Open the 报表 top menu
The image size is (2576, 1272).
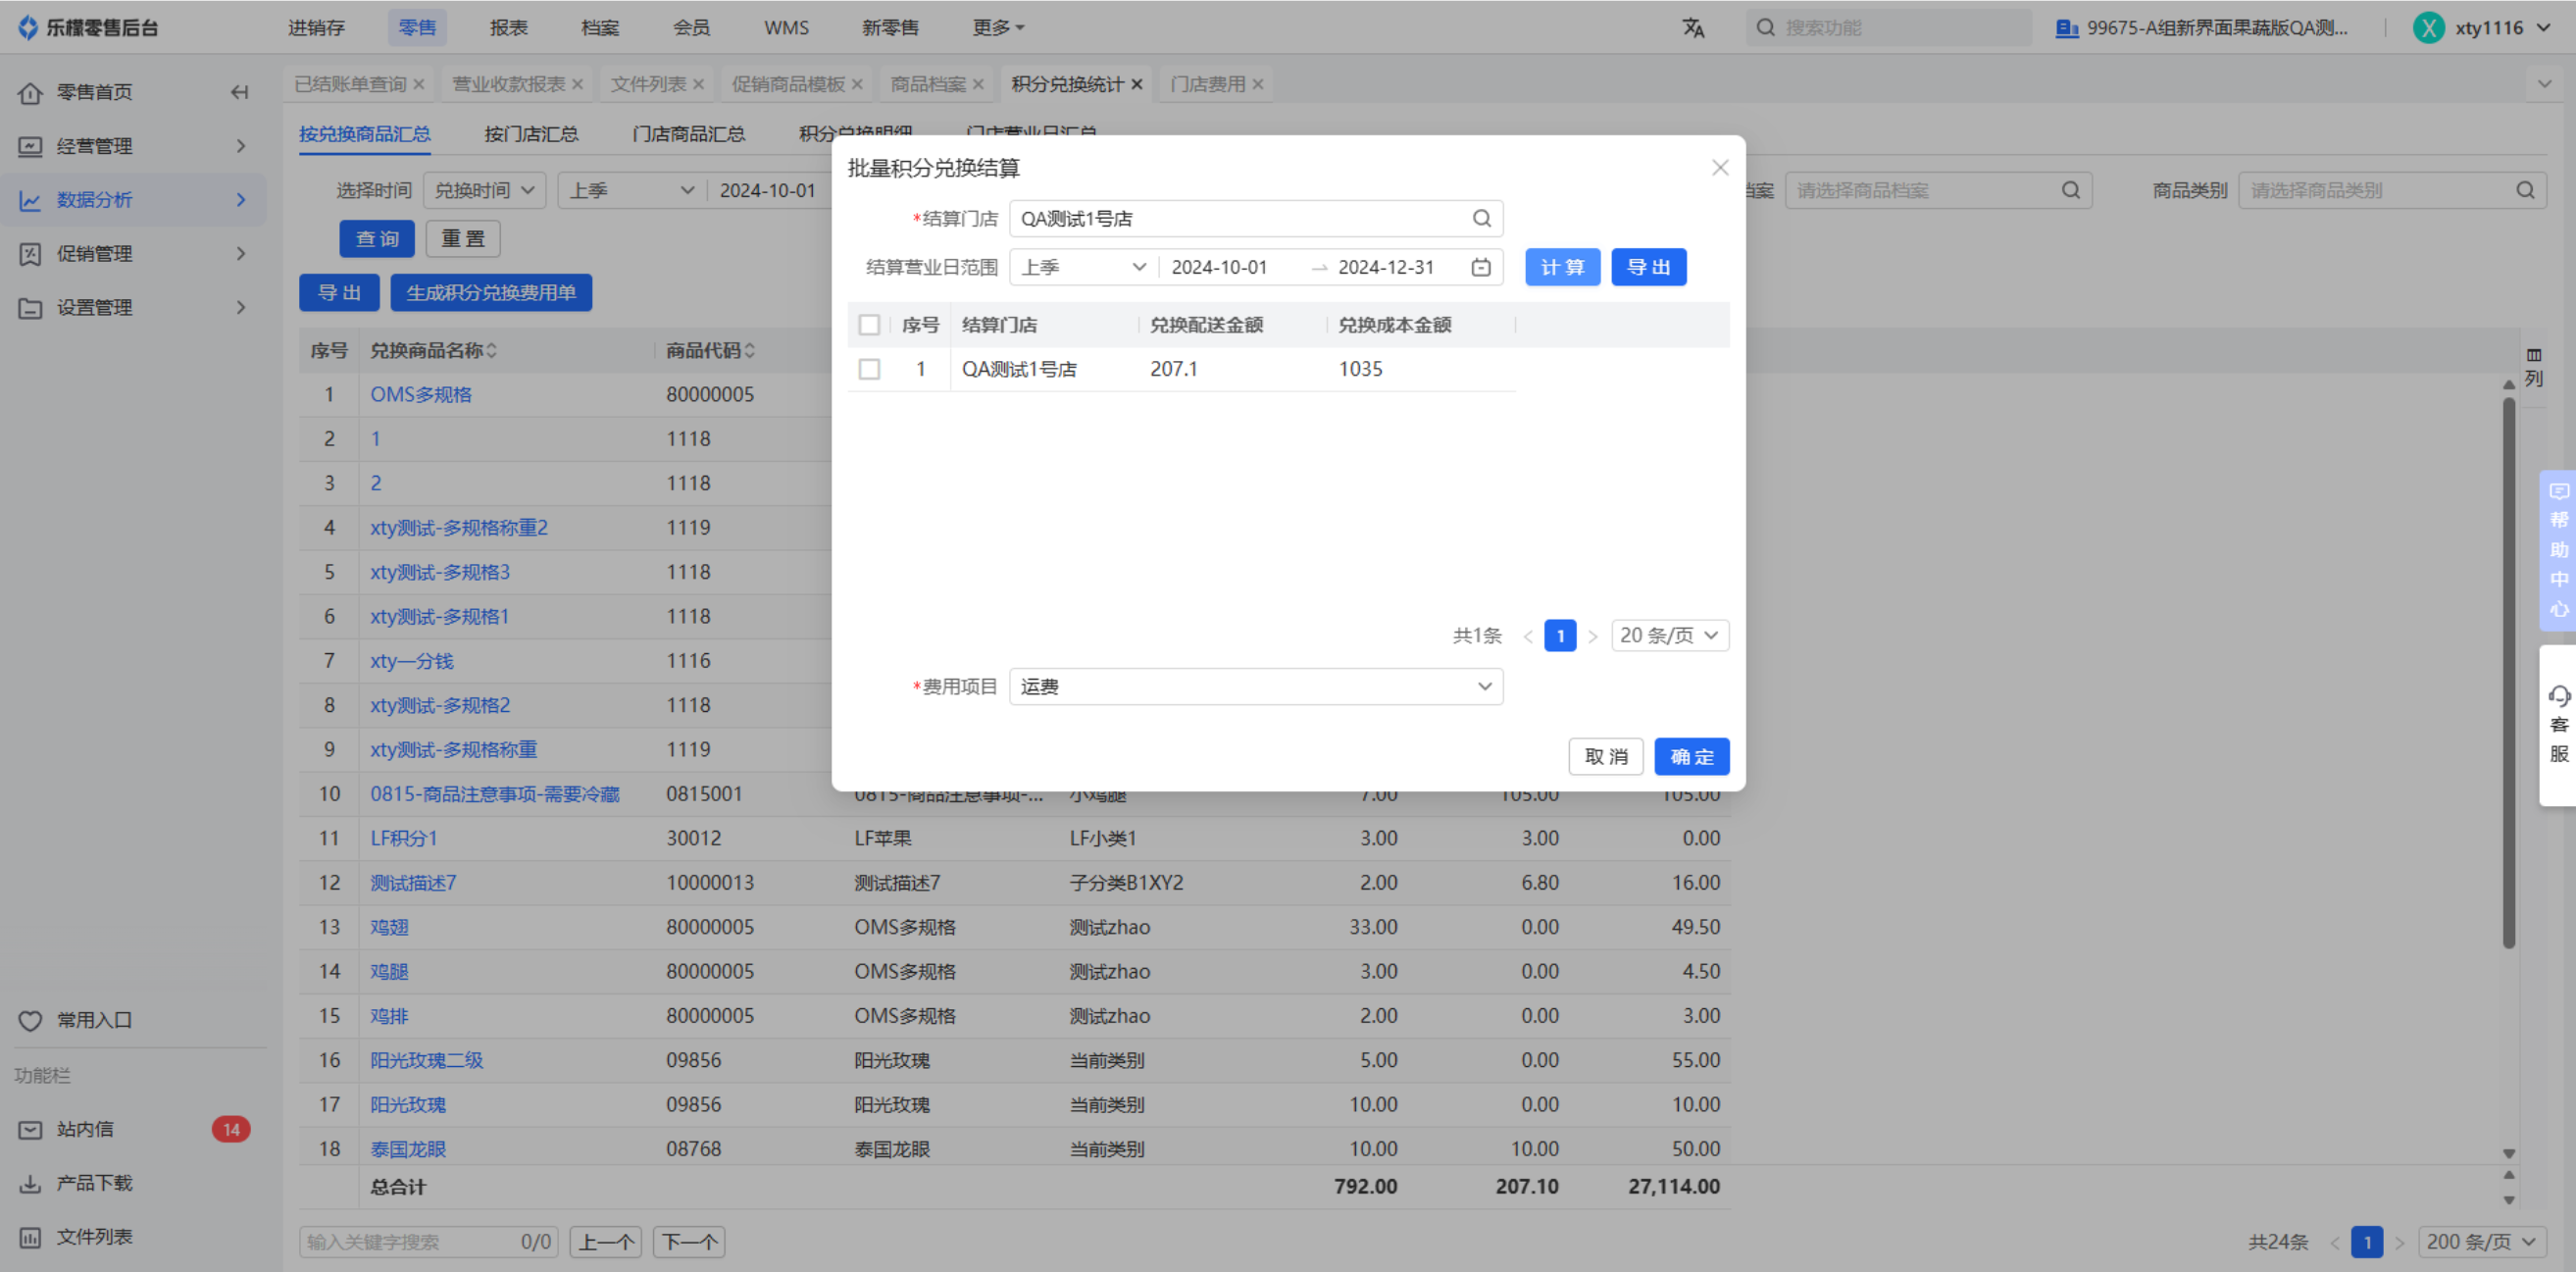tap(508, 28)
